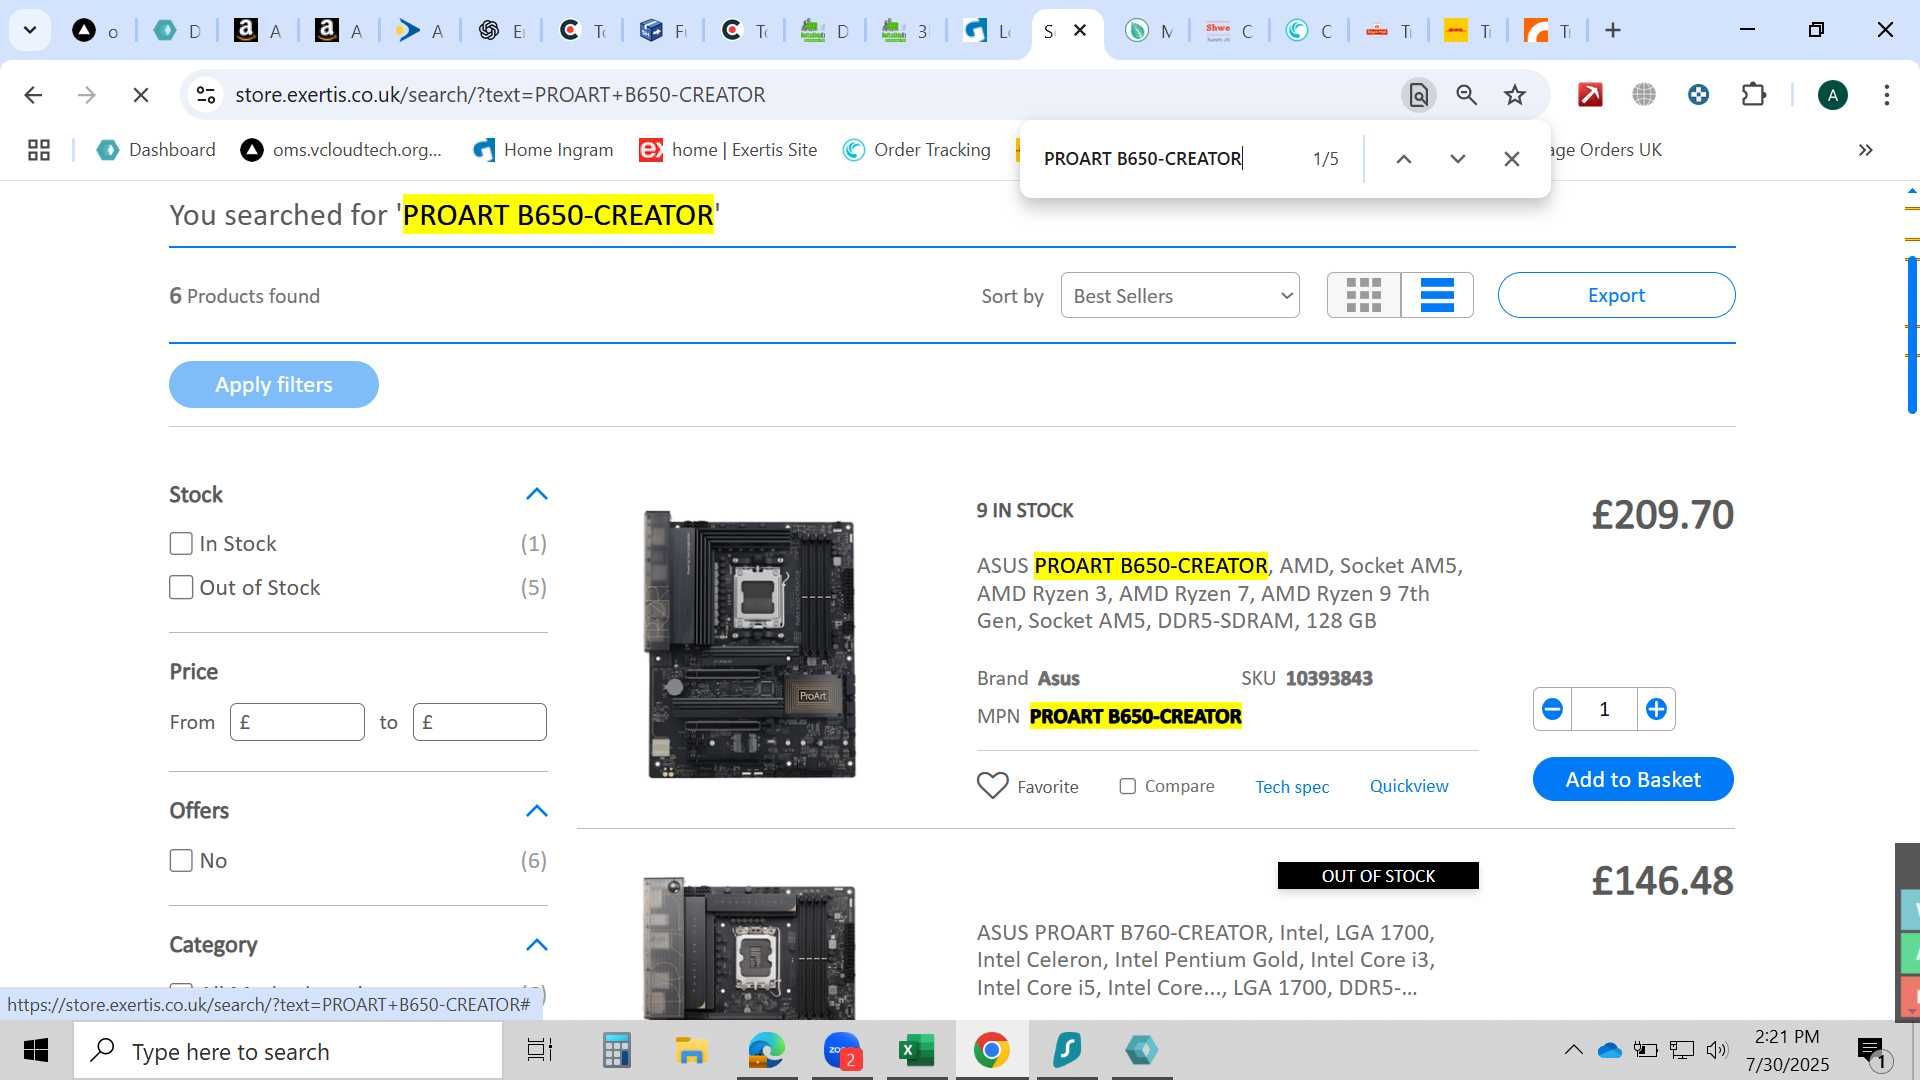1920x1080 pixels.
Task: Collapse the Category filter section
Action: click(537, 945)
